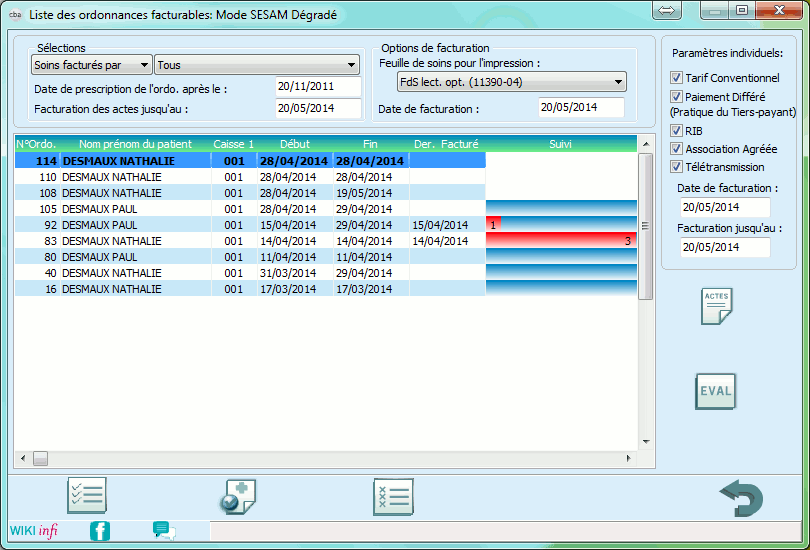The width and height of the screenshot is (810, 550).
Task: Toggle Télétransmission checkbox
Action: [x=676, y=167]
